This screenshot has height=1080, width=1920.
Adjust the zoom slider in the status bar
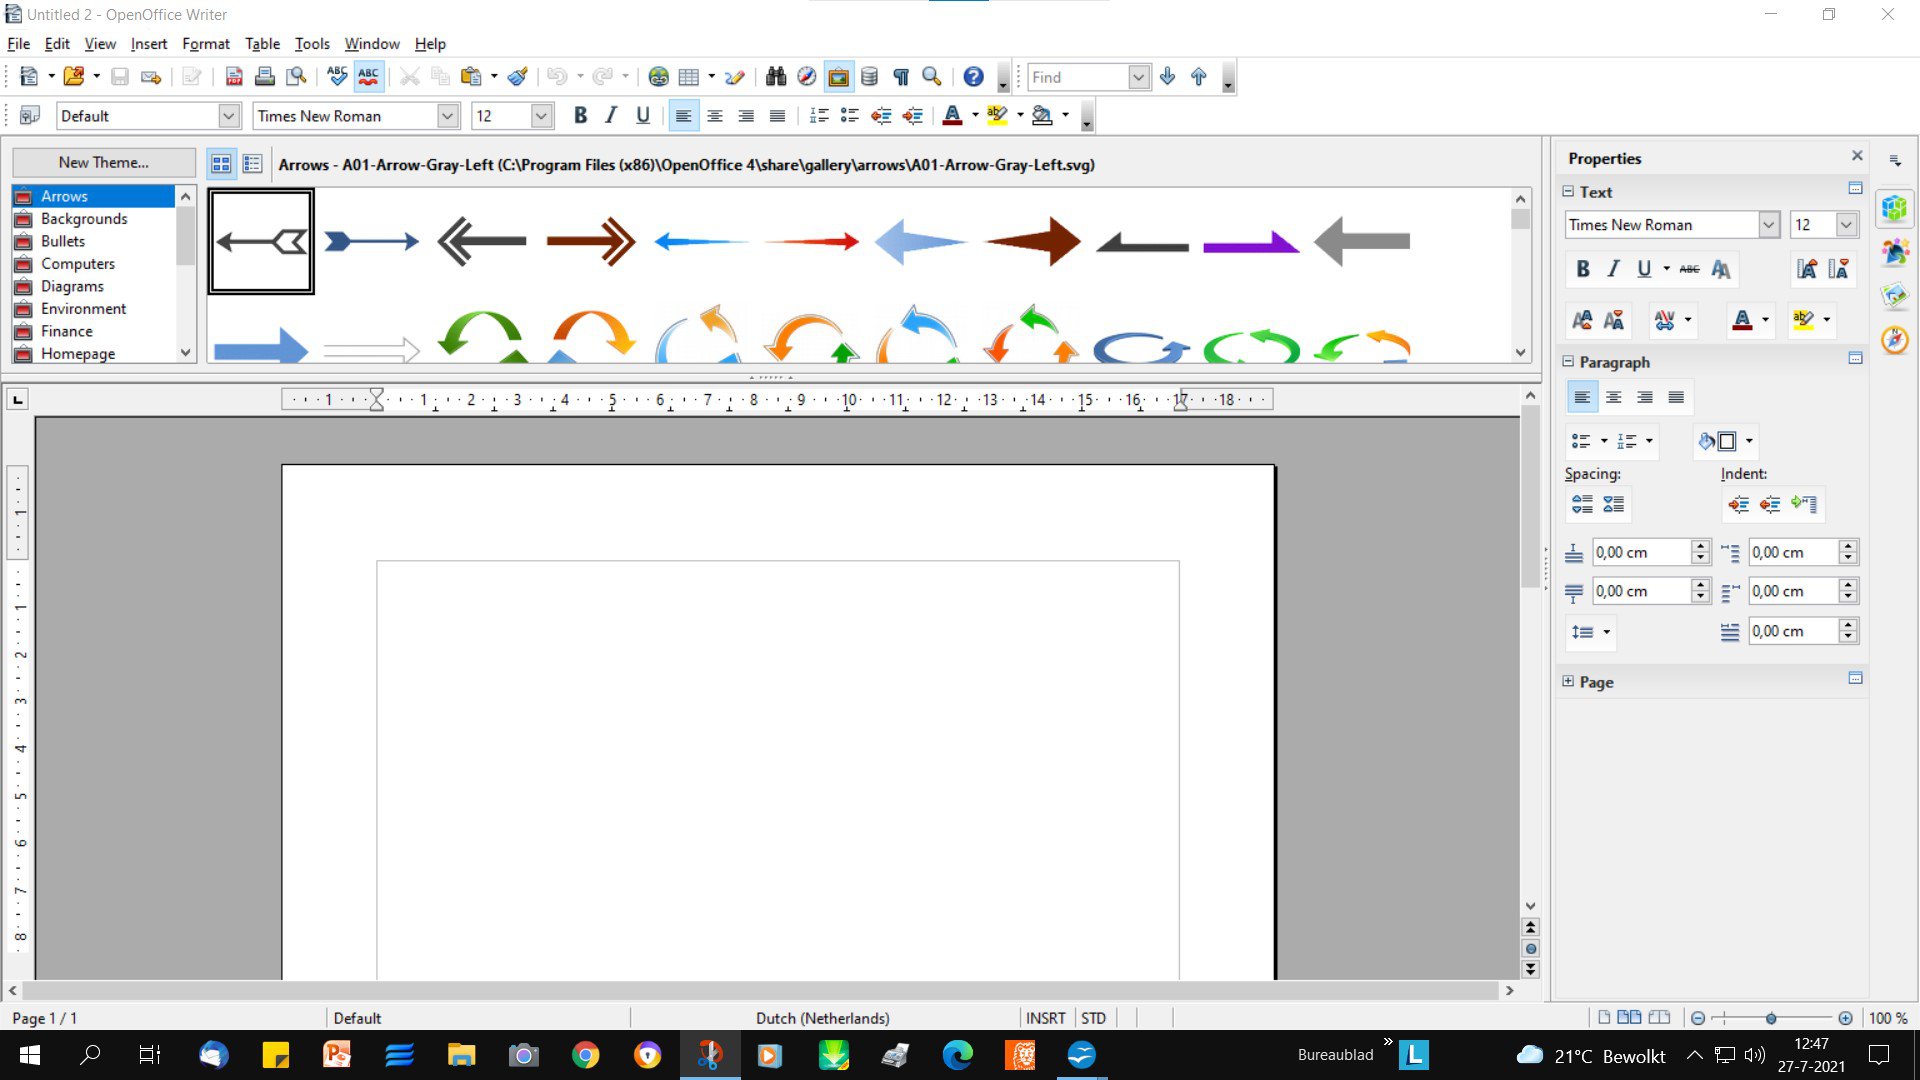pyautogui.click(x=1771, y=1018)
